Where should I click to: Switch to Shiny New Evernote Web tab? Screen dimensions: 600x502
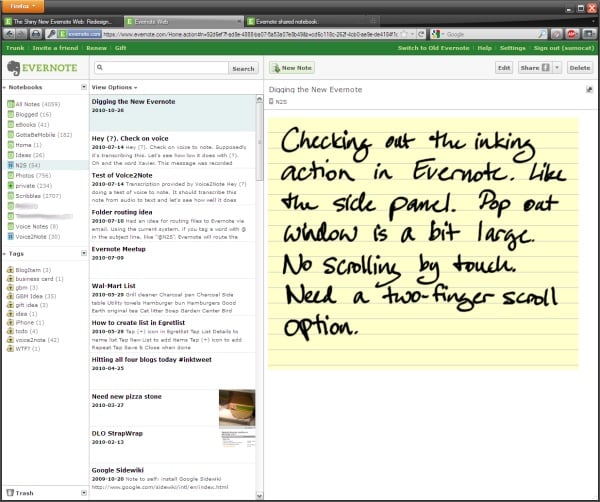[62, 21]
